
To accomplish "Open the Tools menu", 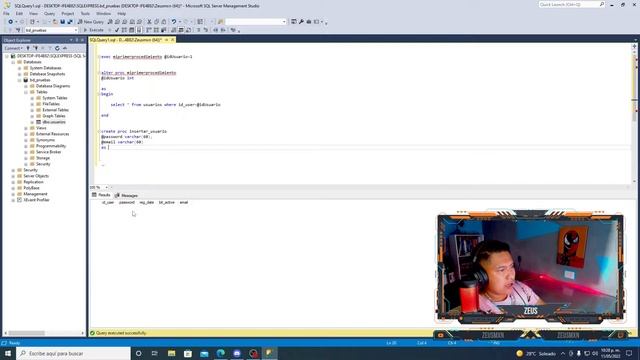I will click(x=85, y=13).
